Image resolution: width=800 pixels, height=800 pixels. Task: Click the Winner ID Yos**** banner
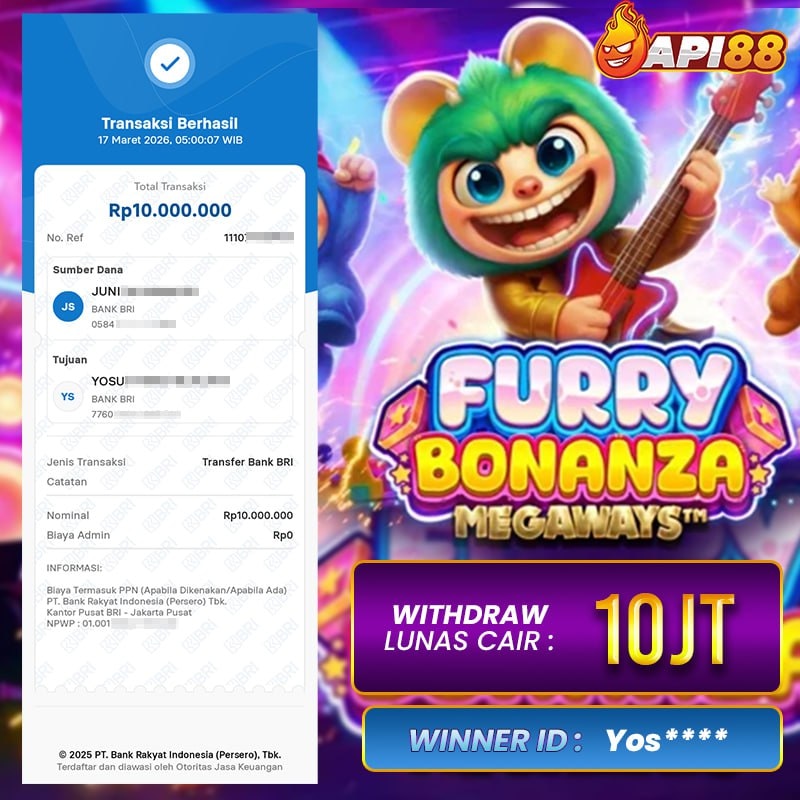572,739
